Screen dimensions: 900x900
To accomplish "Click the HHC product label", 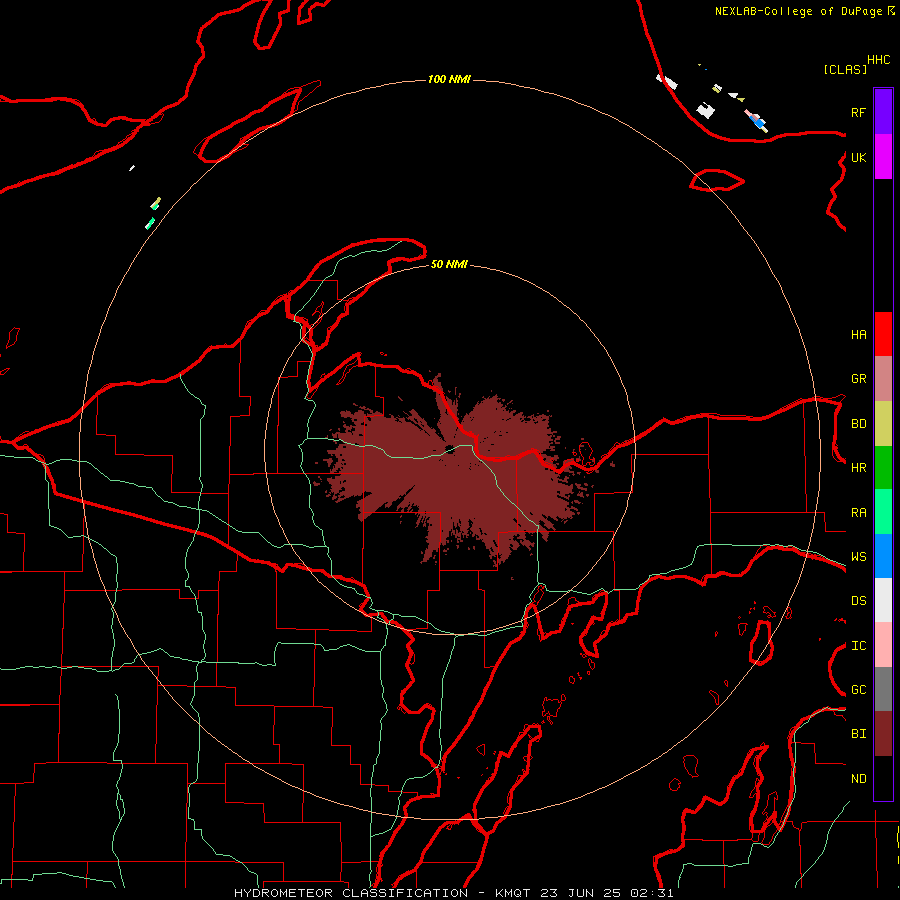I will pos(878,60).
